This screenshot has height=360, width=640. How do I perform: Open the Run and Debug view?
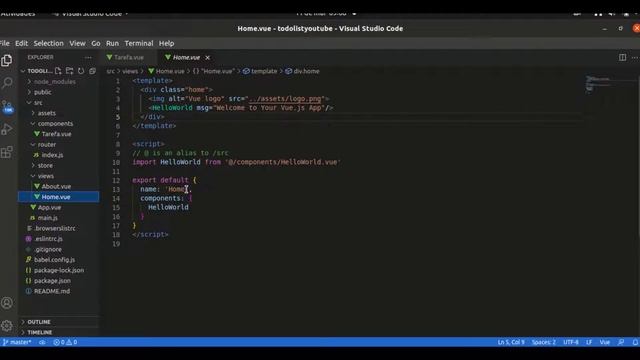(7, 129)
